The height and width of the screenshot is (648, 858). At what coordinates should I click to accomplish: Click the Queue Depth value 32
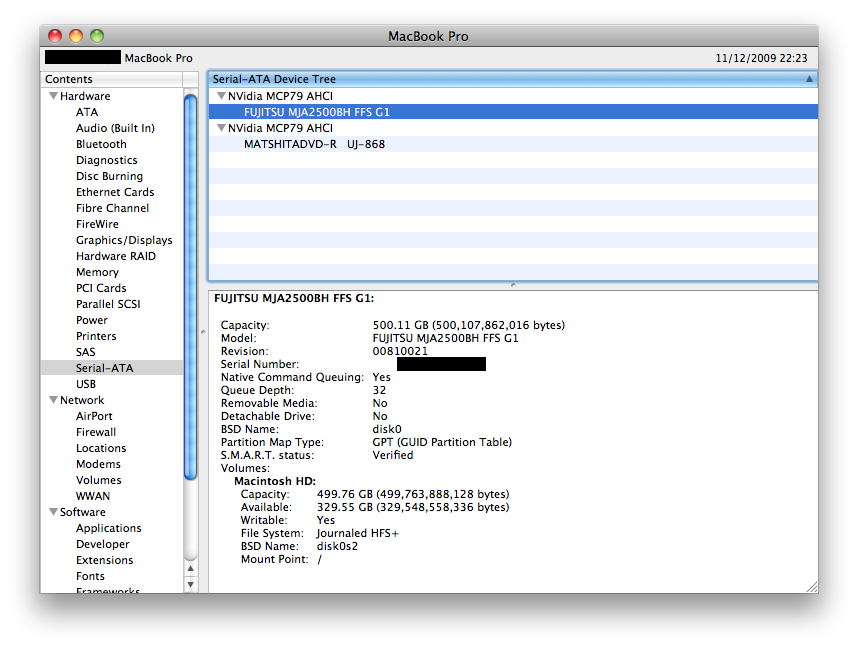tap(379, 390)
